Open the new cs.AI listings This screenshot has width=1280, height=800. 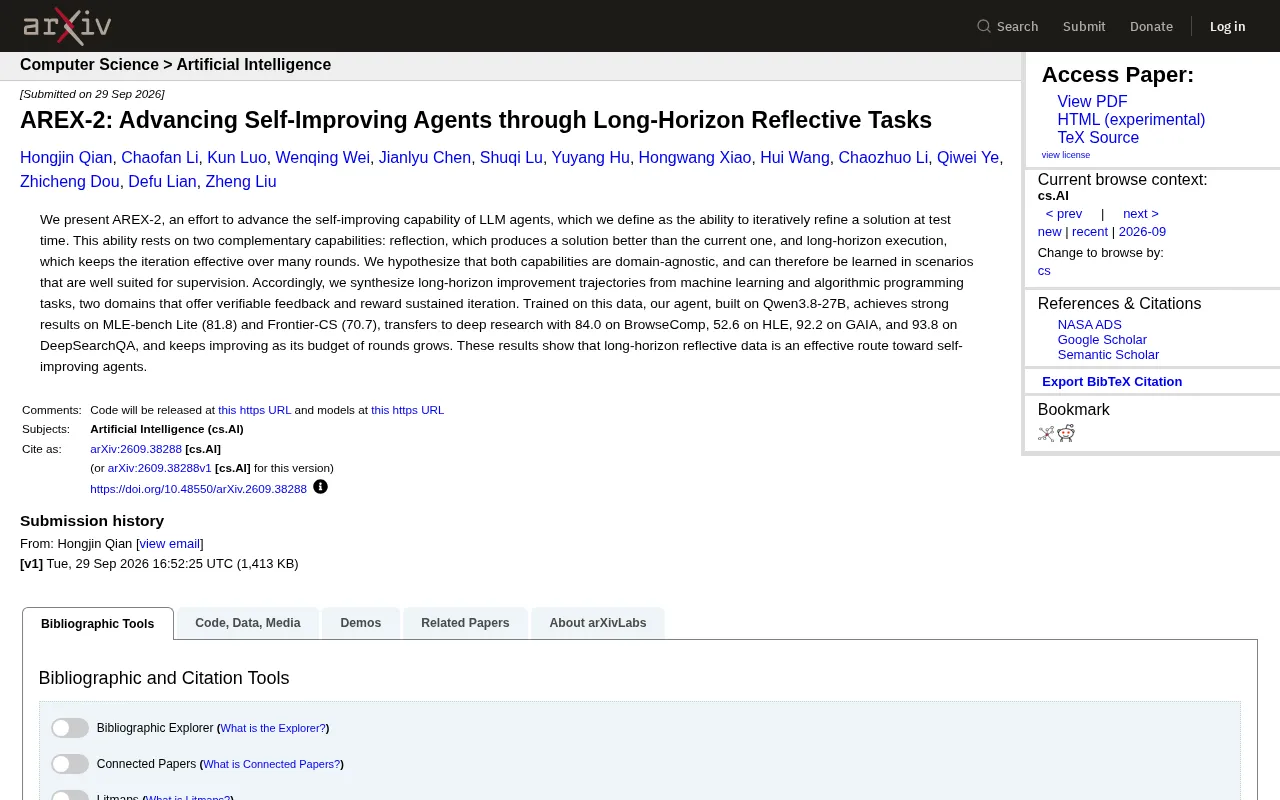click(1050, 232)
